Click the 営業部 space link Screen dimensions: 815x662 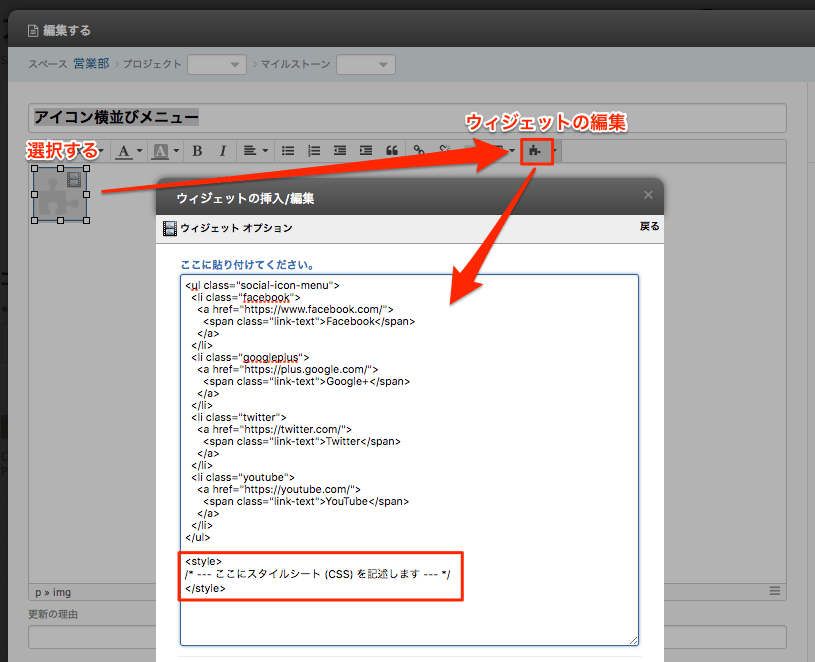[92, 64]
